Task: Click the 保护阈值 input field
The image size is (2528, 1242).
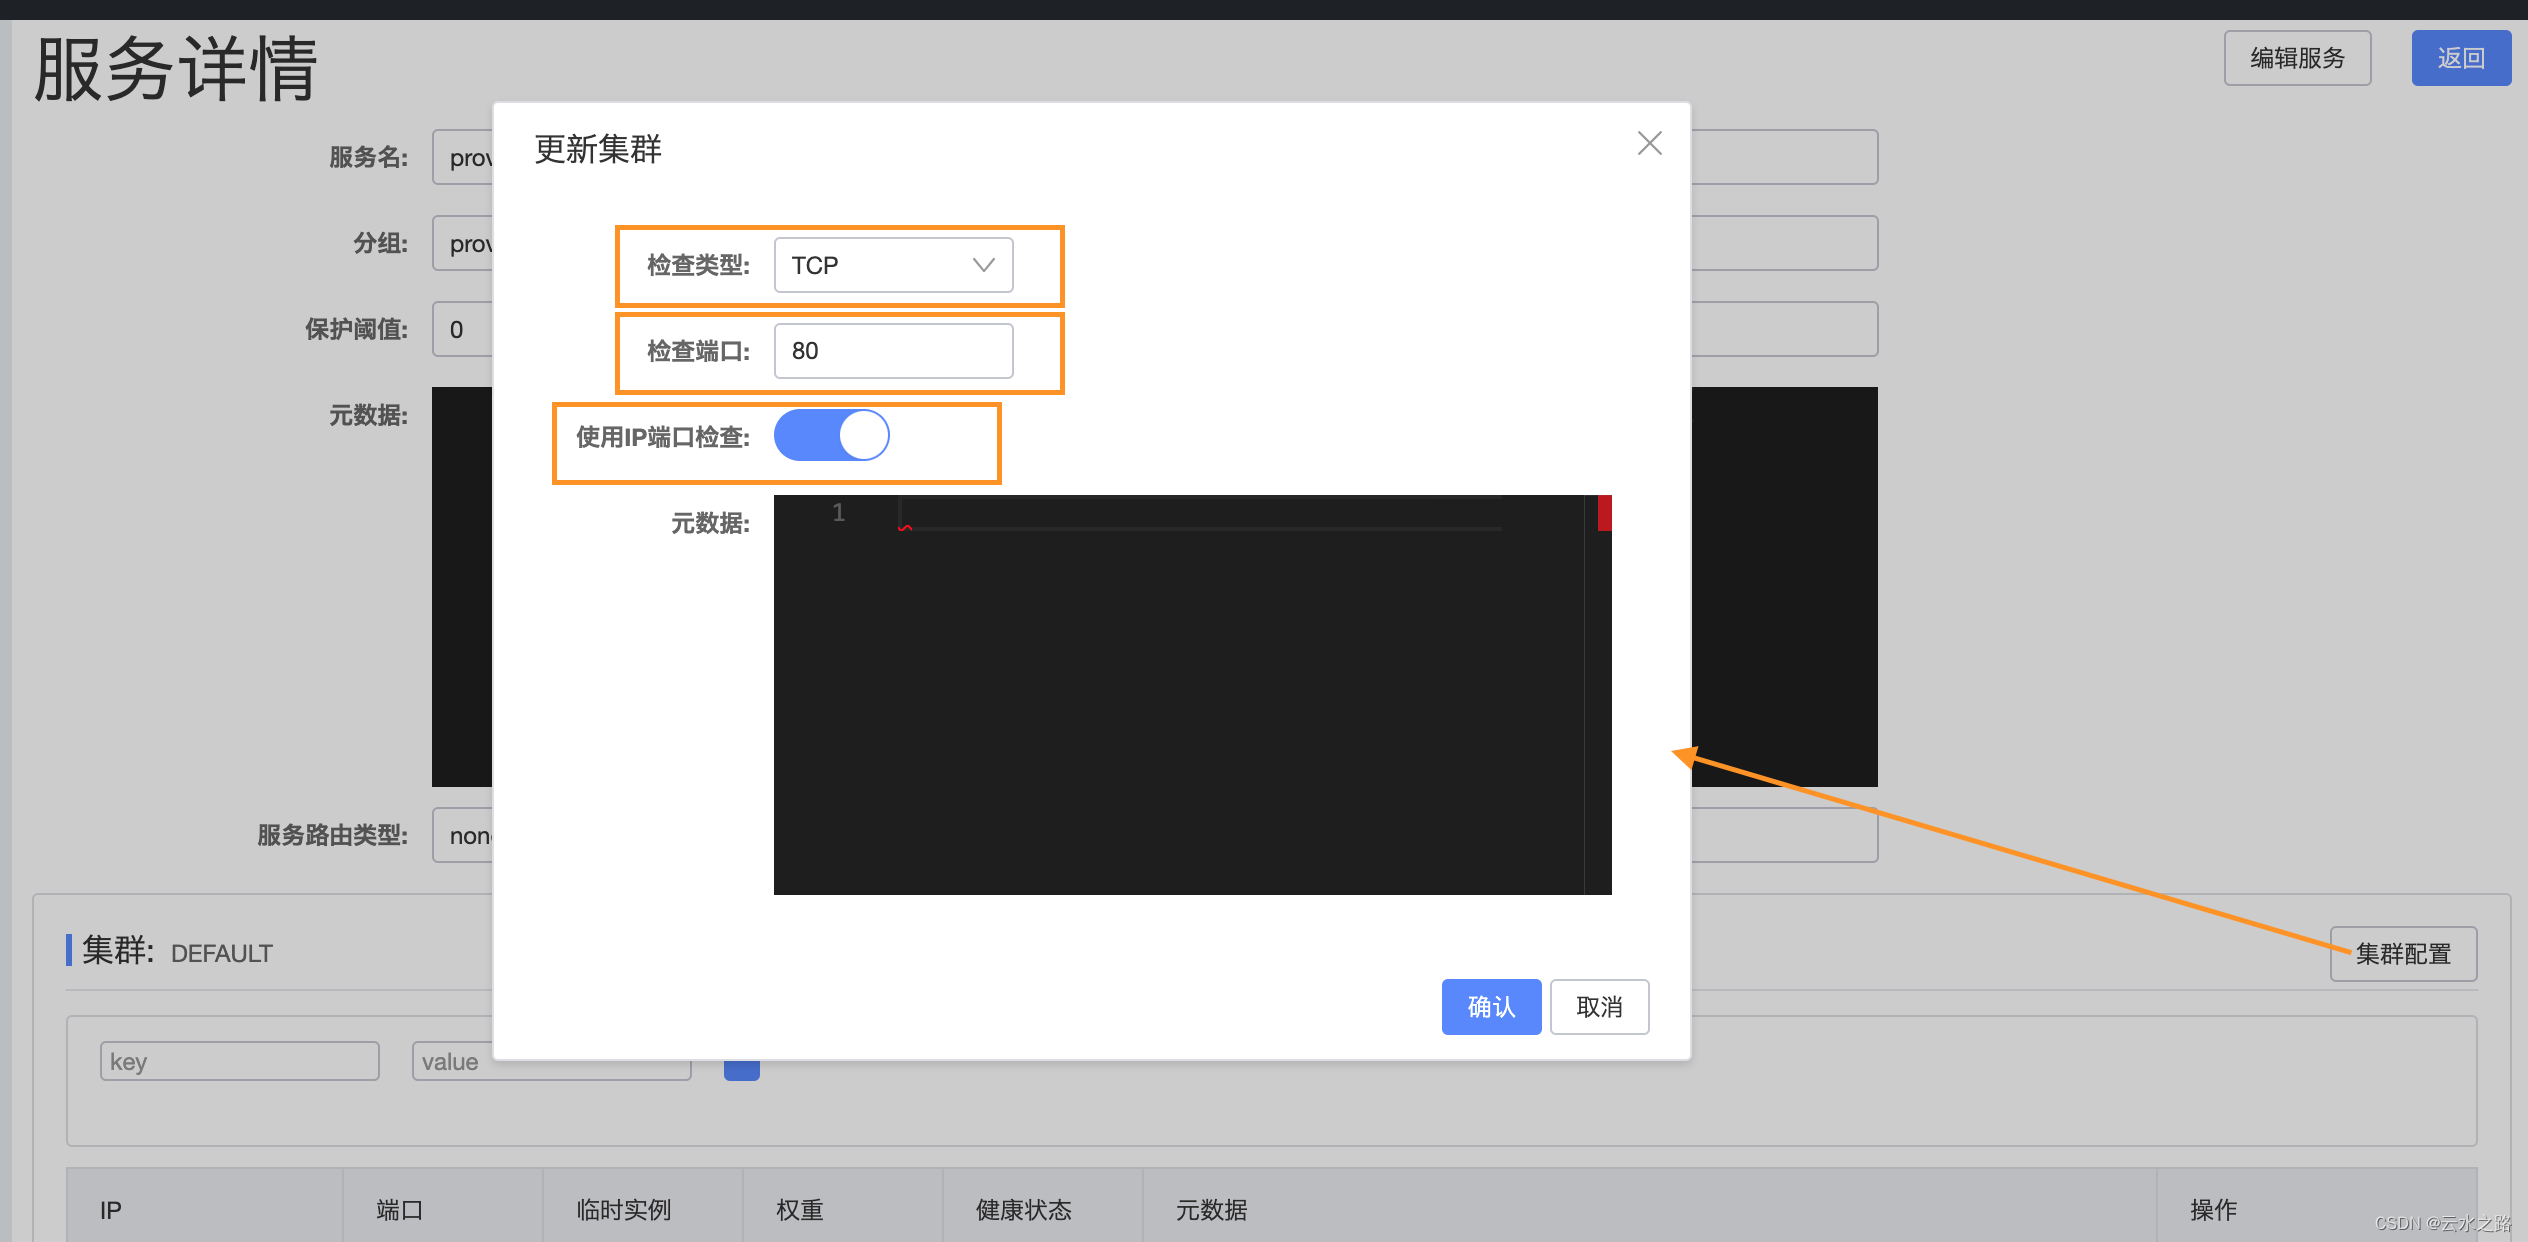Action: coord(462,329)
